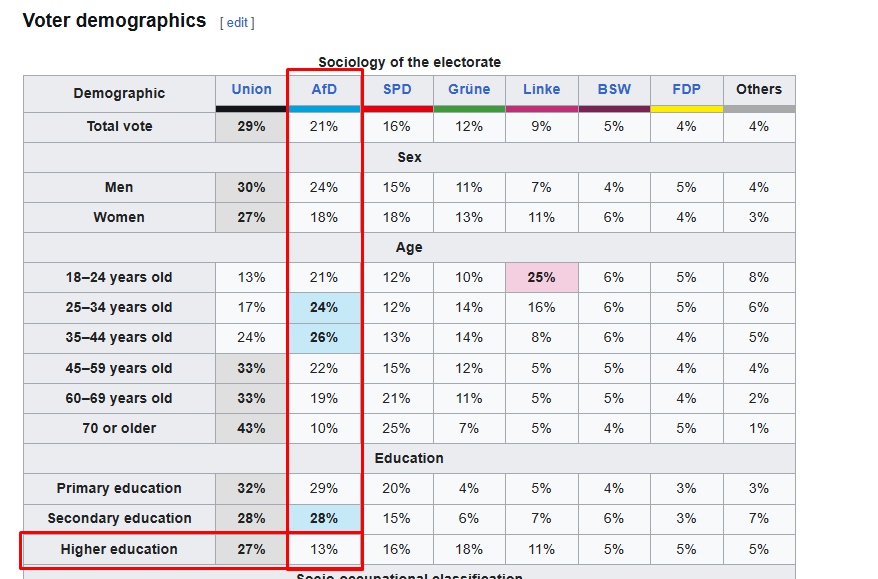Select the Total vote row header

119,127
